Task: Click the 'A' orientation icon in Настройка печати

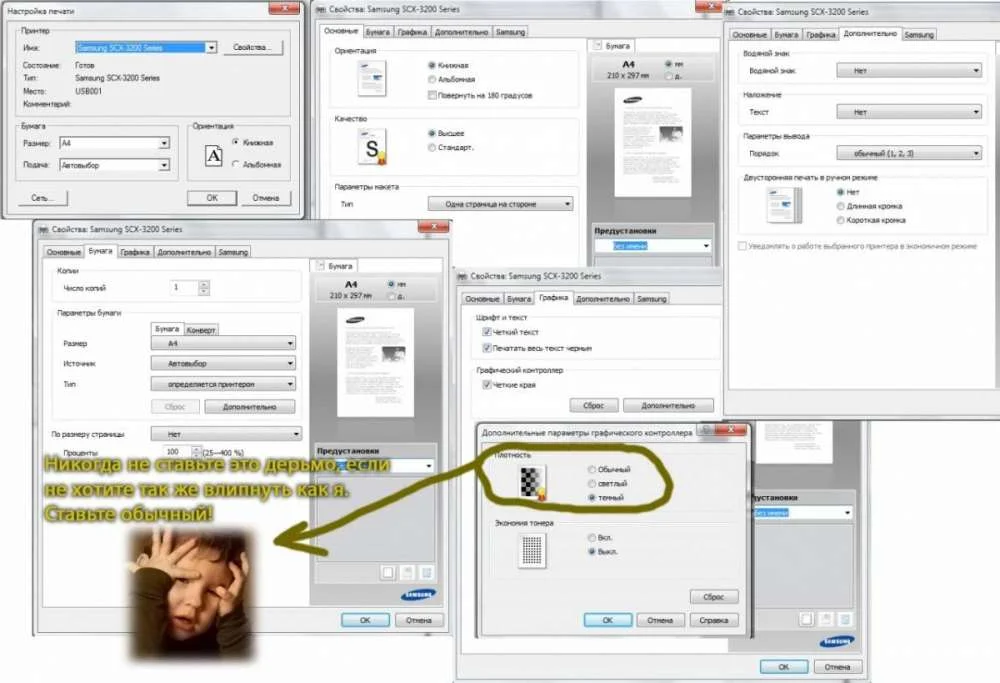Action: [x=214, y=156]
